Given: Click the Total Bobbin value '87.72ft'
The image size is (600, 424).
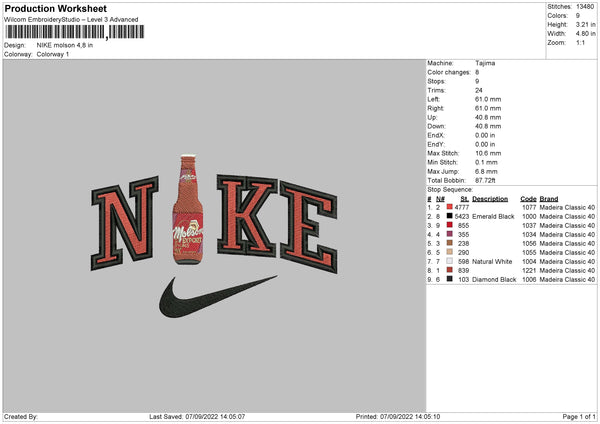Looking at the screenshot, I should click(x=485, y=181).
